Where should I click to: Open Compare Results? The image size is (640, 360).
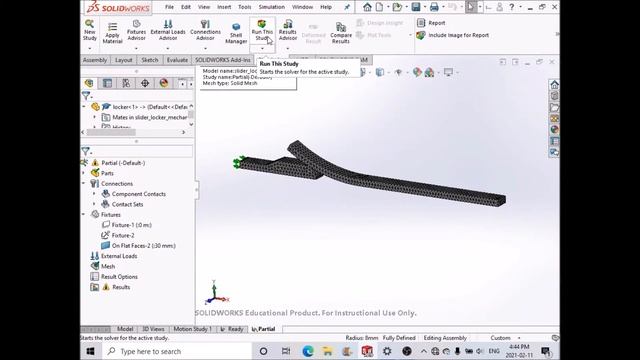[341, 33]
